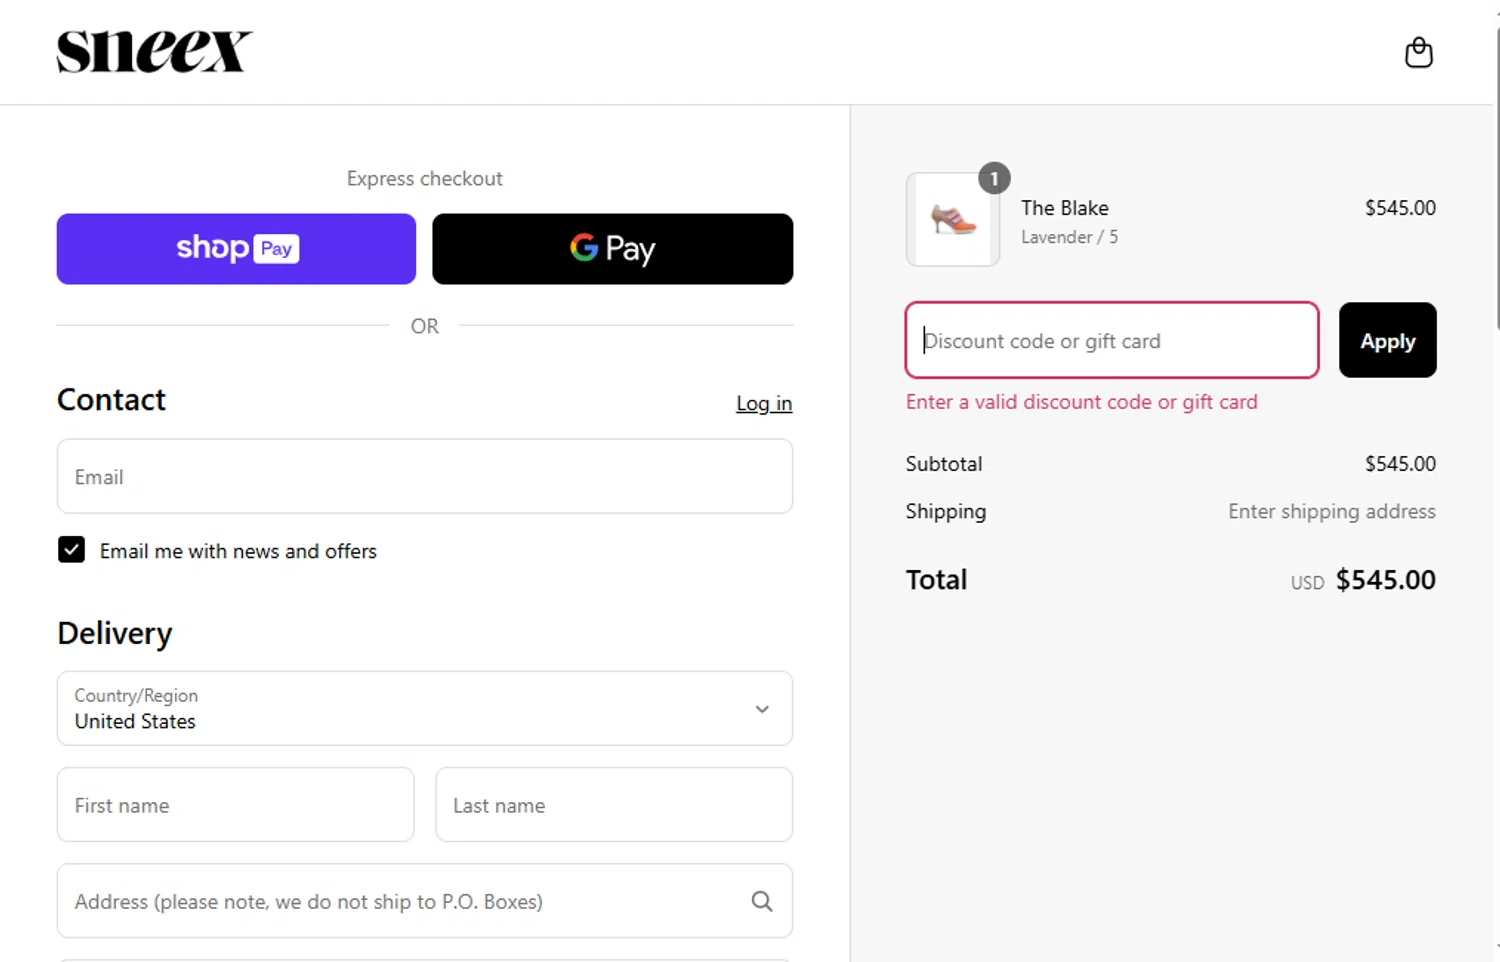1500x962 pixels.
Task: Focus the Address input field
Action: click(x=425, y=901)
